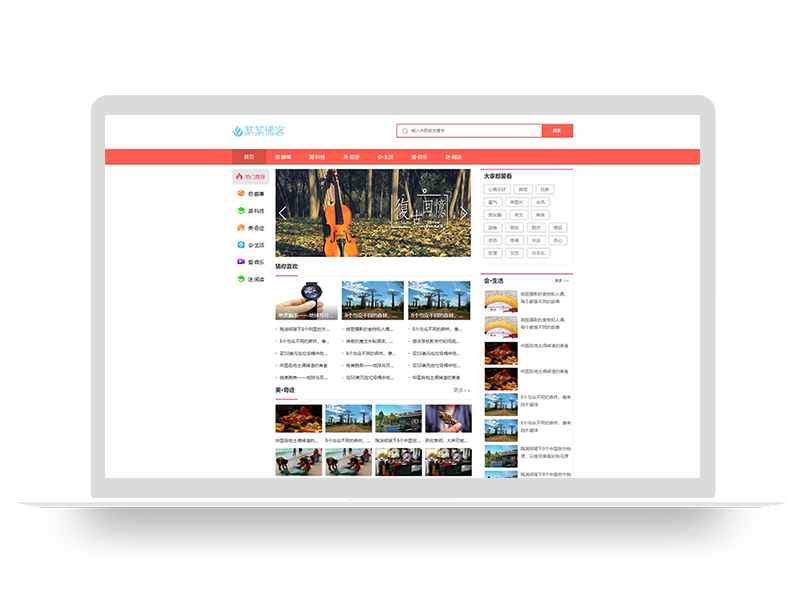Select the 唯美 tag chip
The width and height of the screenshot is (800, 600).
click(x=541, y=215)
